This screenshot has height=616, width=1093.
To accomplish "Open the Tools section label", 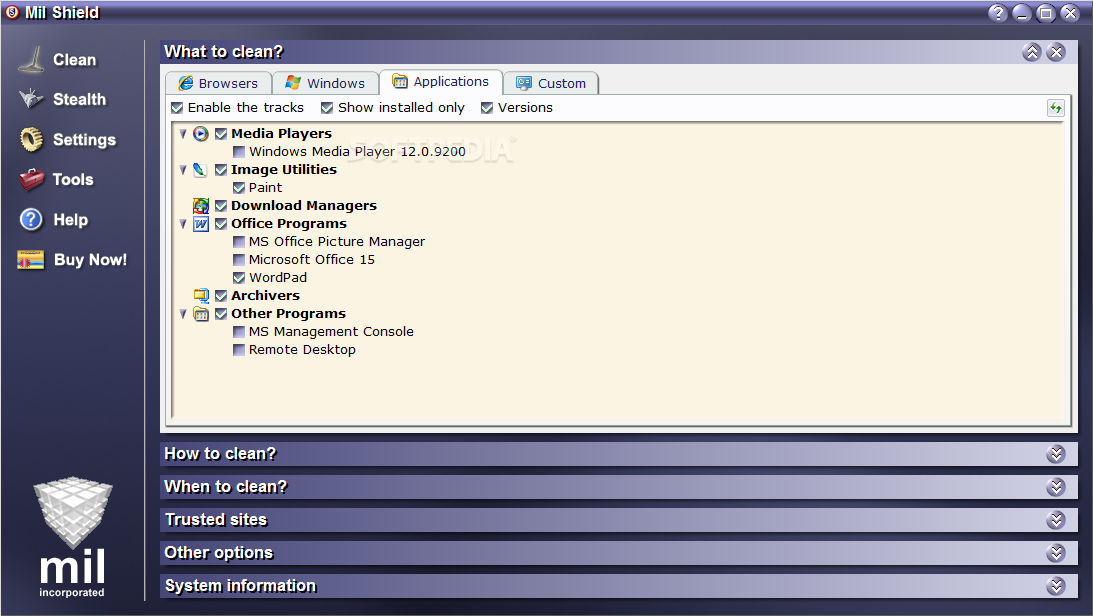I will [x=73, y=180].
